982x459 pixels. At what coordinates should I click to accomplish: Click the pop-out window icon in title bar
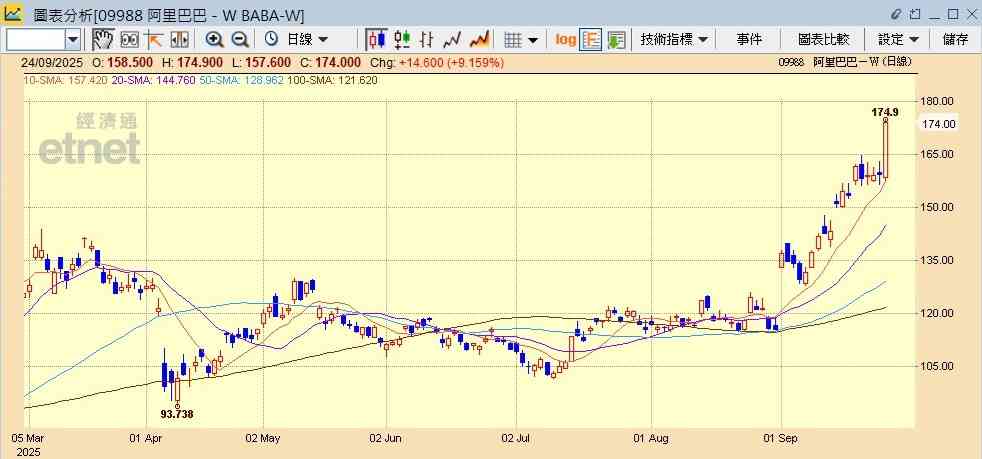point(915,13)
